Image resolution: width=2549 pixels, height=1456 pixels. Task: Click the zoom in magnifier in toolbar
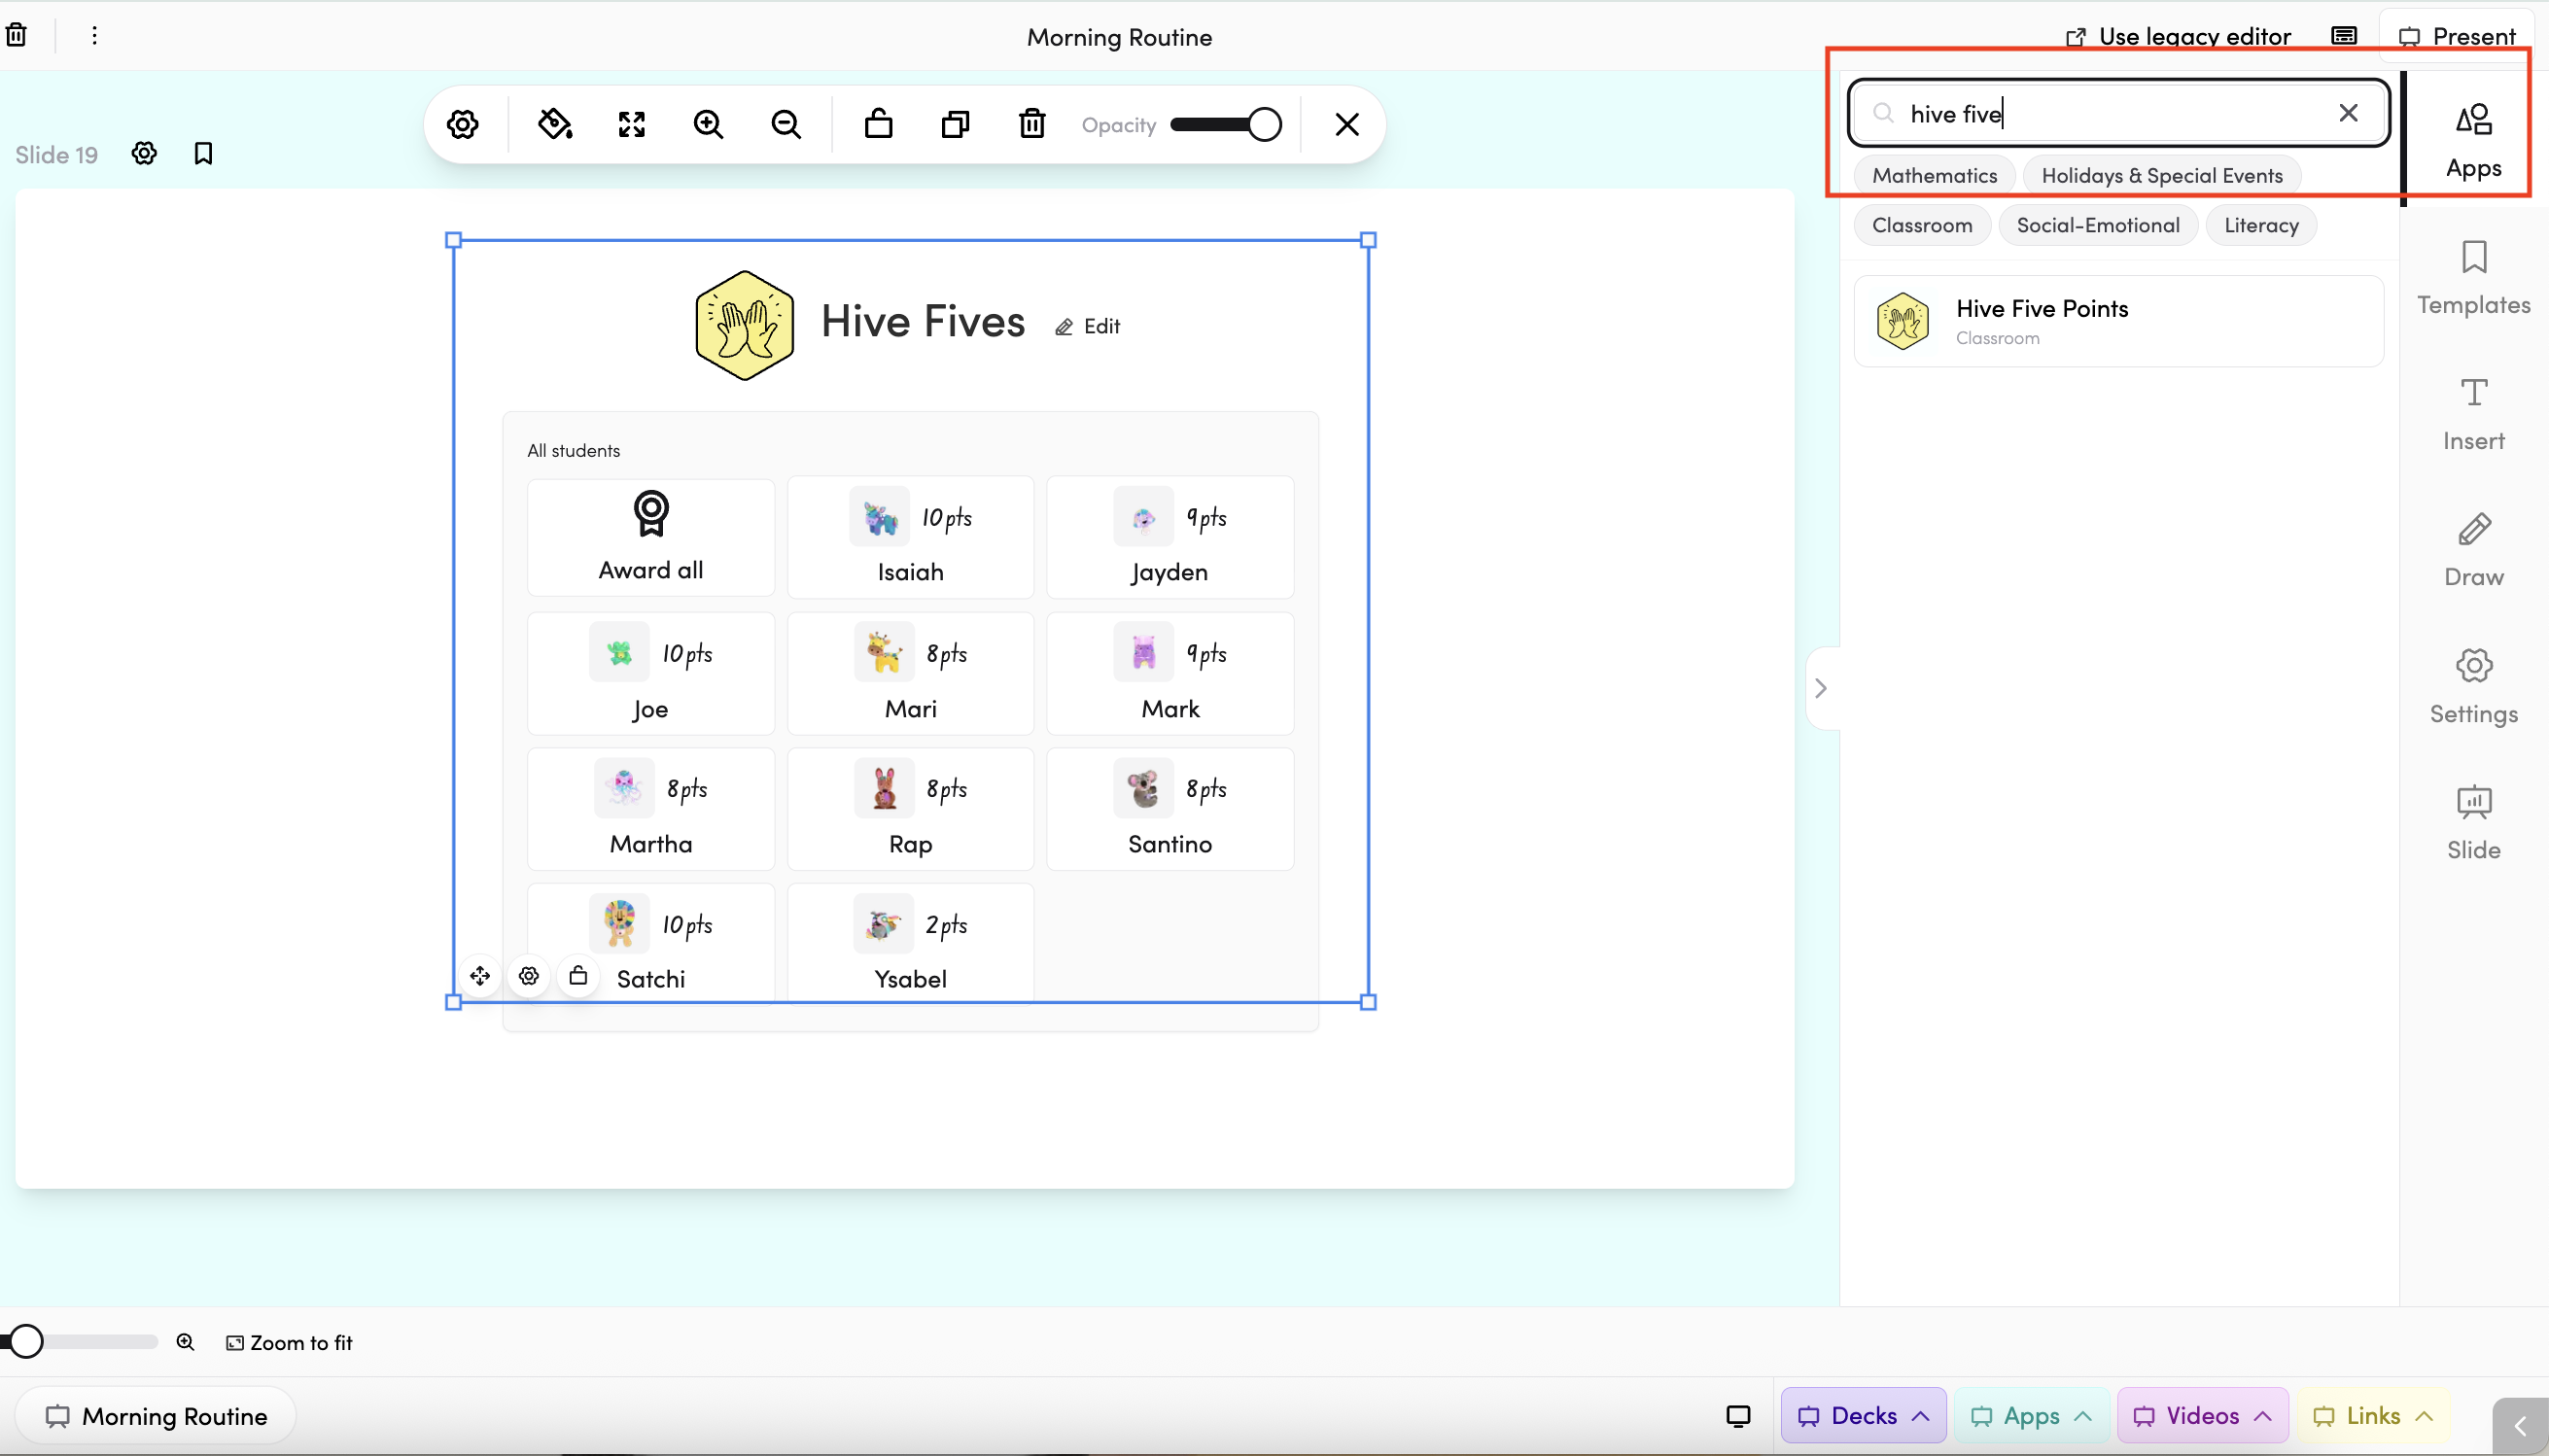[x=708, y=124]
